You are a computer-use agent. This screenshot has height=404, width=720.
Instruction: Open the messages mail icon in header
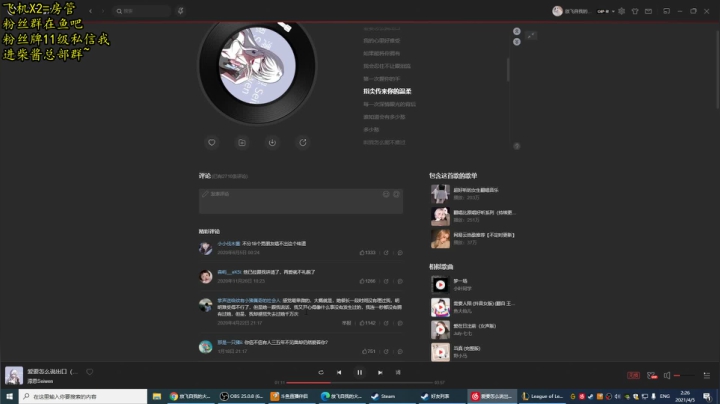(648, 11)
